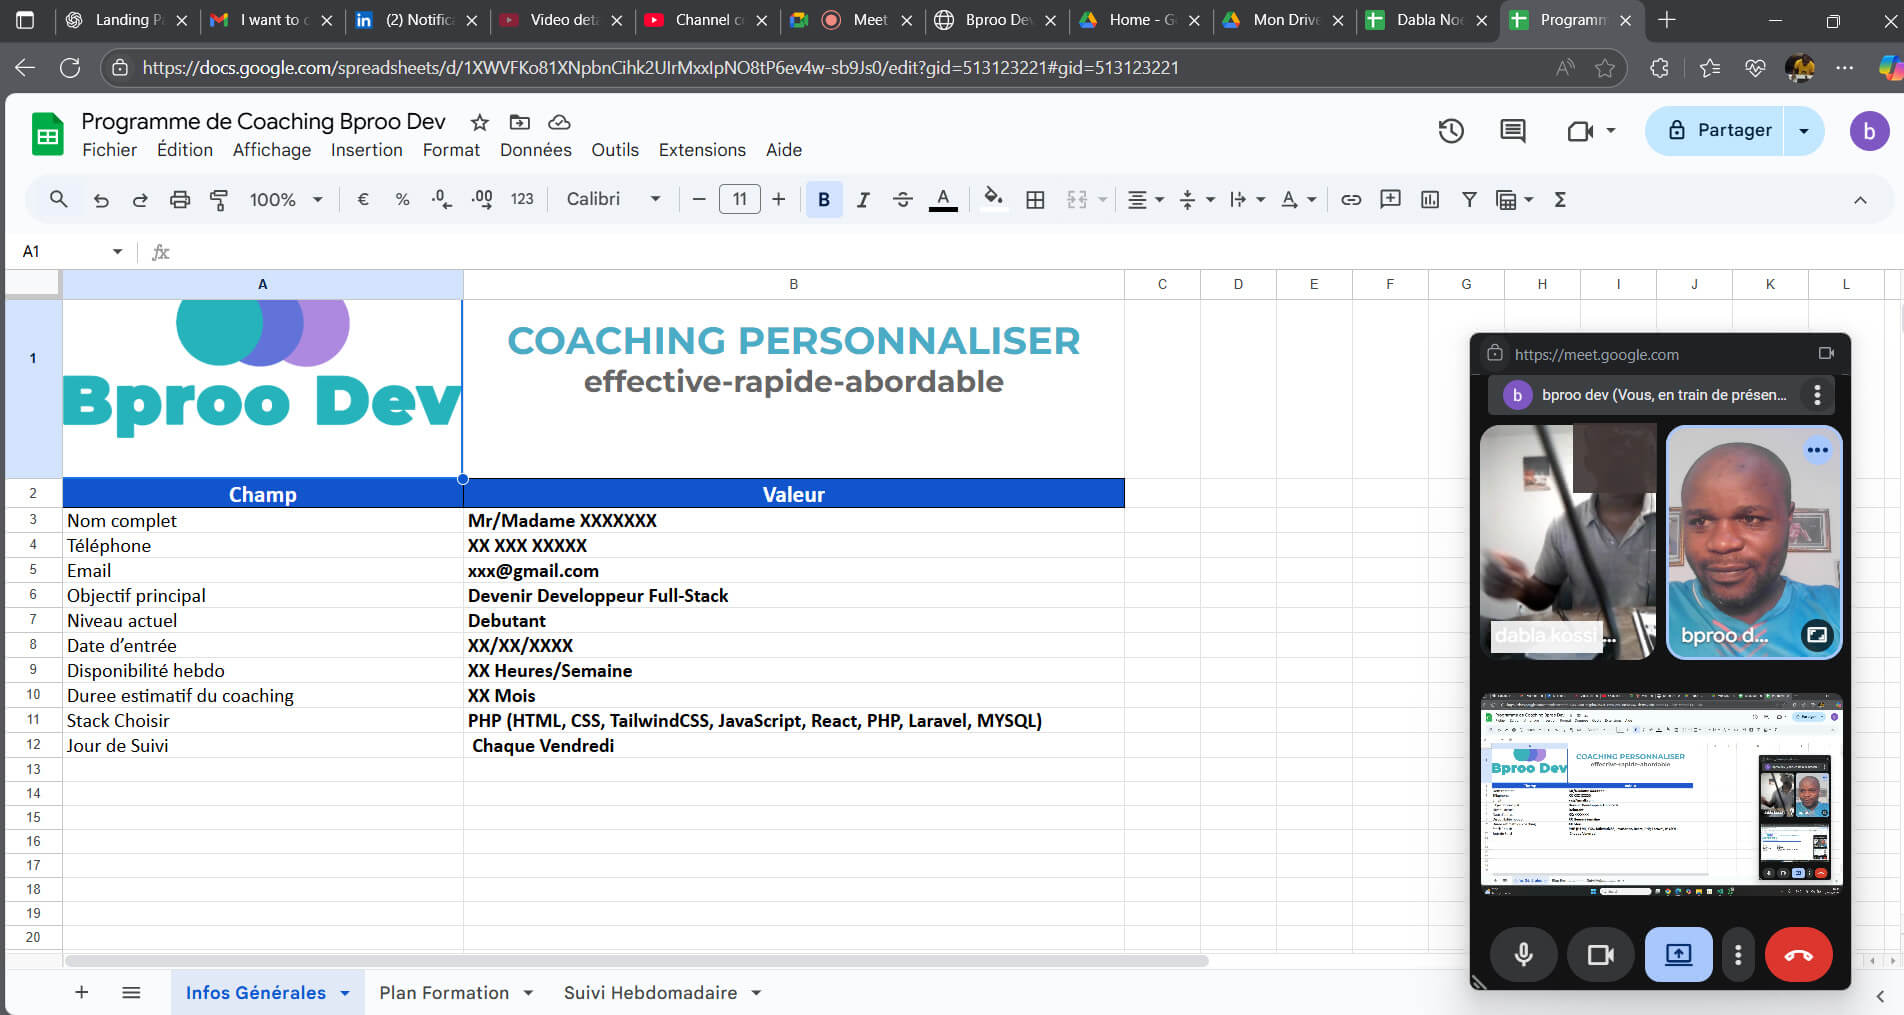1904x1015 pixels.
Task: Switch to Suivi Hebdomadaire sheet tab
Action: pyautogui.click(x=650, y=992)
